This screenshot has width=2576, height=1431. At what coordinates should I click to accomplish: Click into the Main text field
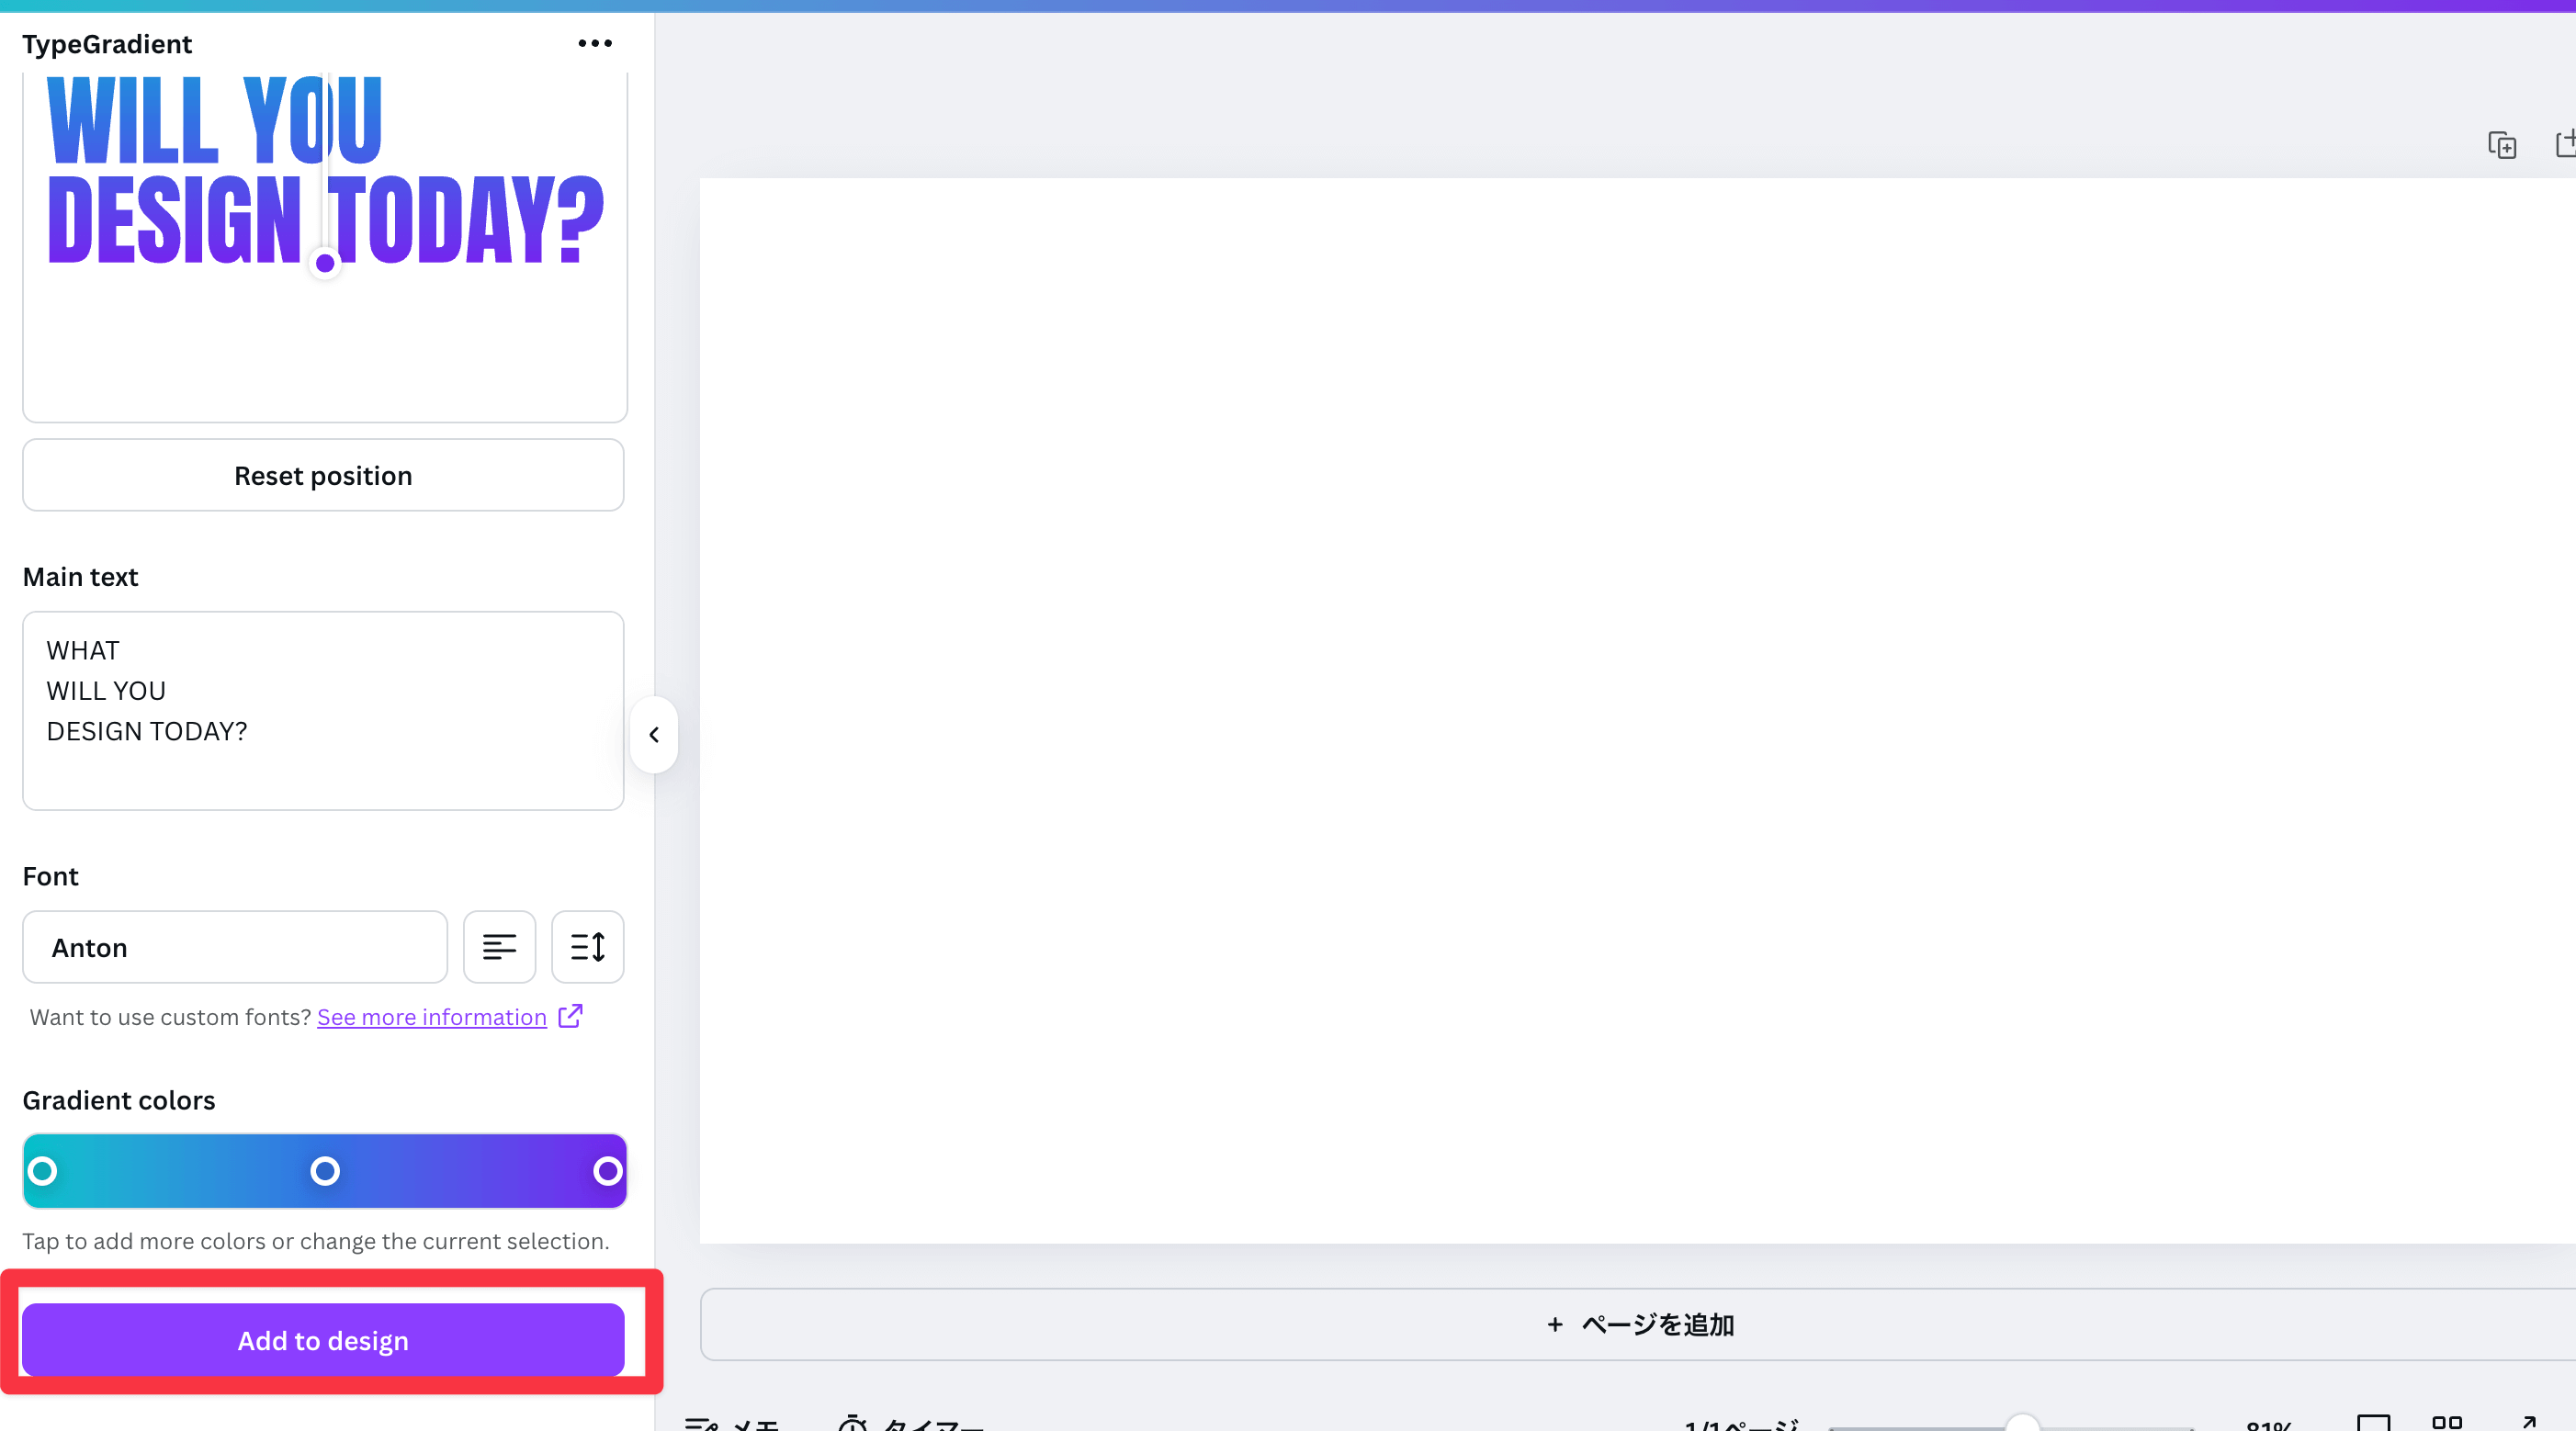coord(323,710)
